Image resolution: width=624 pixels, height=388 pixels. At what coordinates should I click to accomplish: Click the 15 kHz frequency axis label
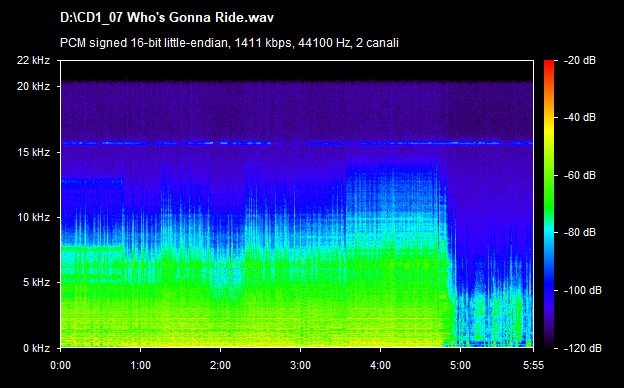[x=33, y=152]
